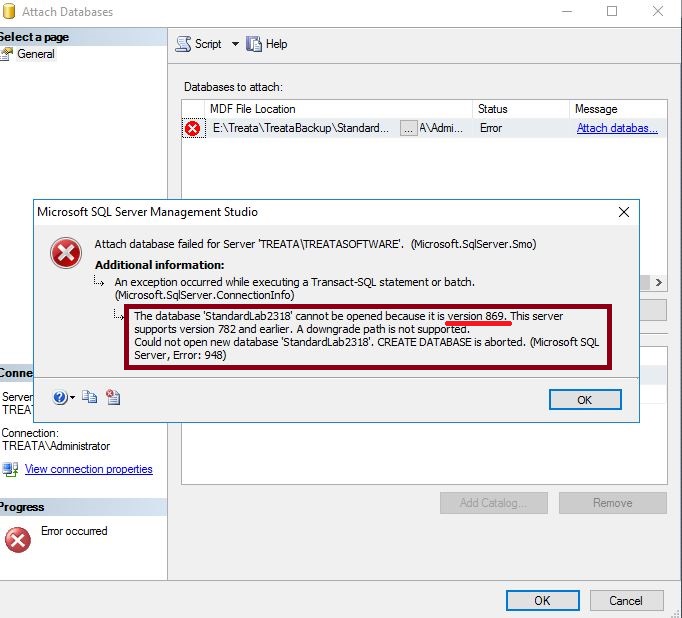Select the General page
Screen dimensions: 682x618
[x=36, y=54]
